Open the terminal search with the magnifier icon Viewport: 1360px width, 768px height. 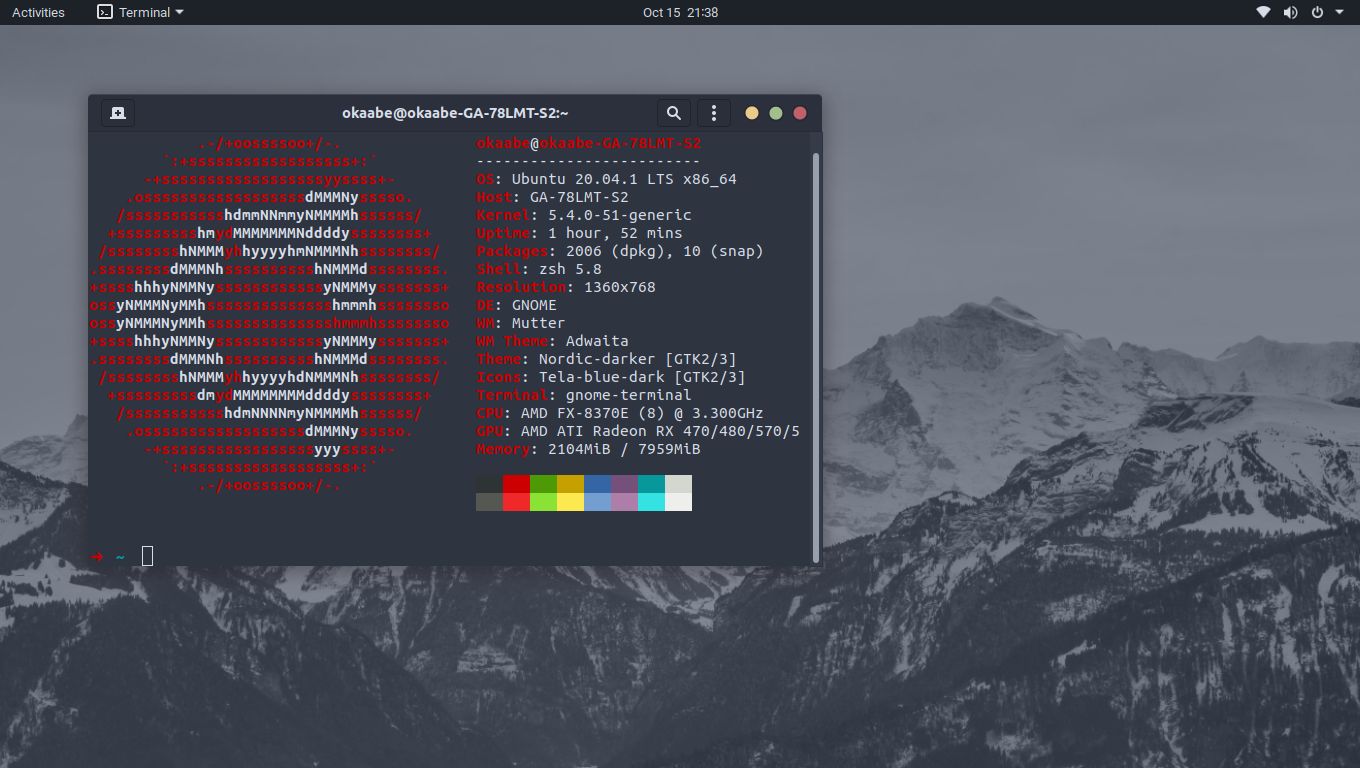[673, 113]
